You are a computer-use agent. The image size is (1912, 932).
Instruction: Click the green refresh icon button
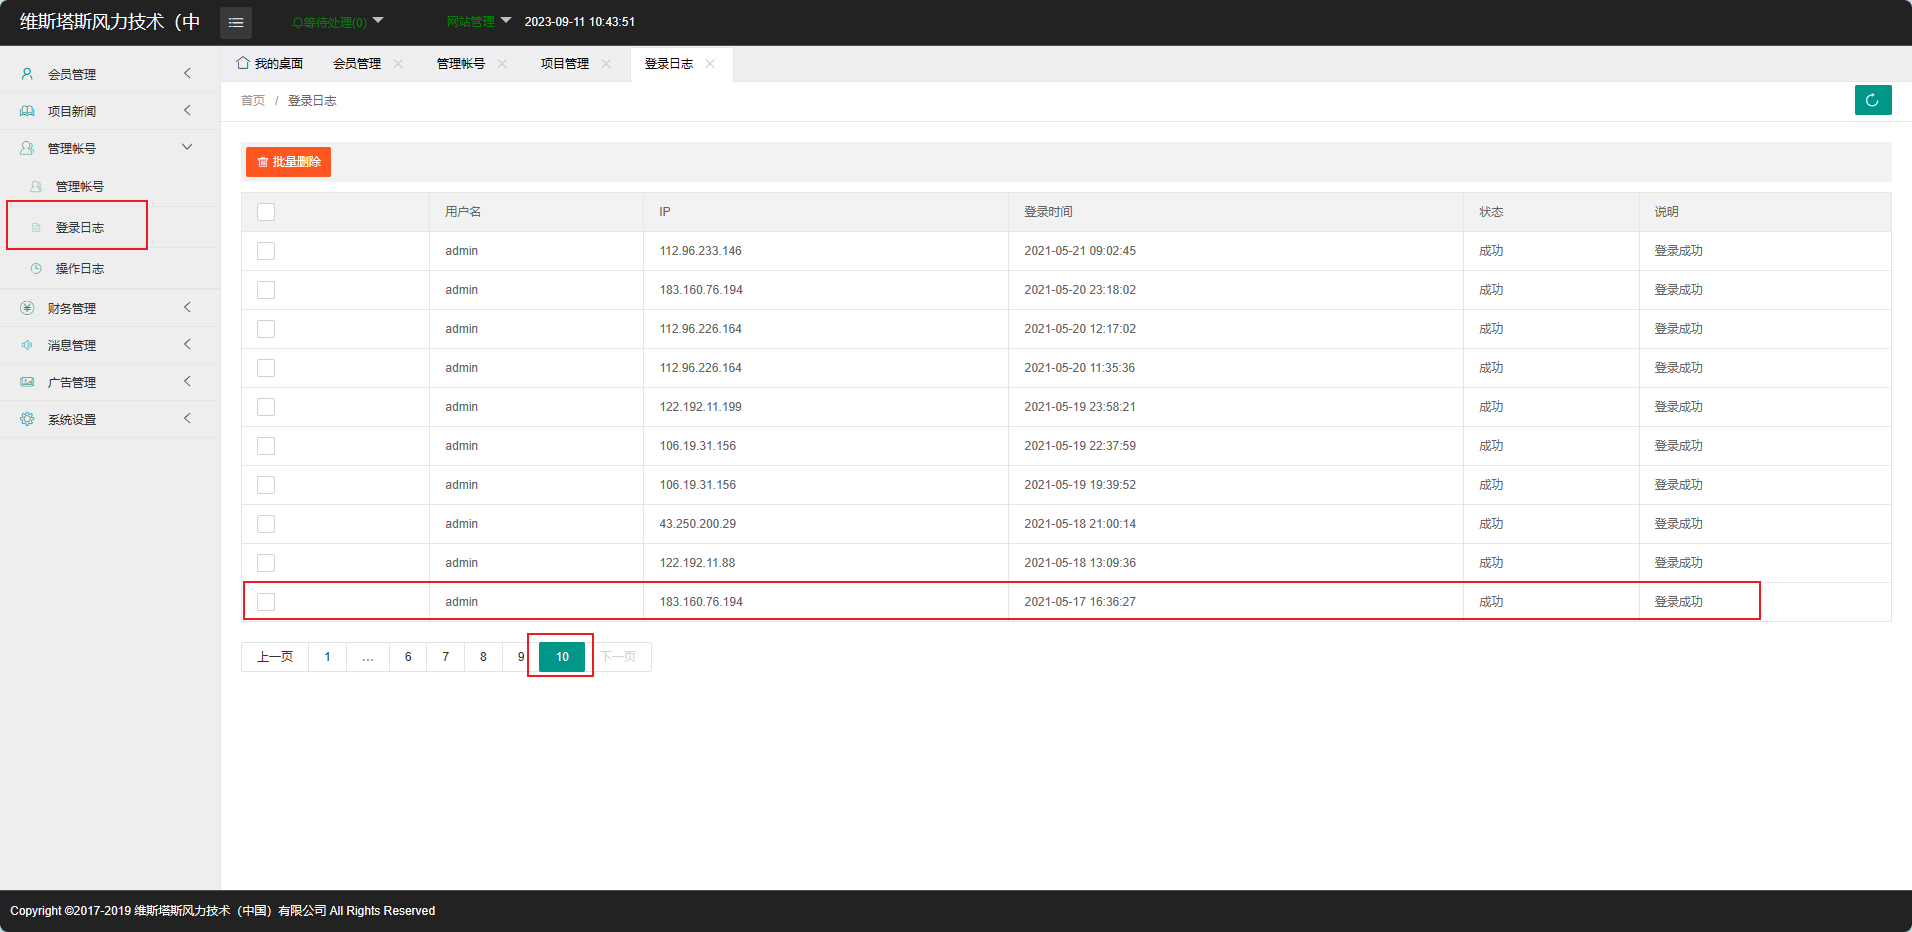(1872, 100)
